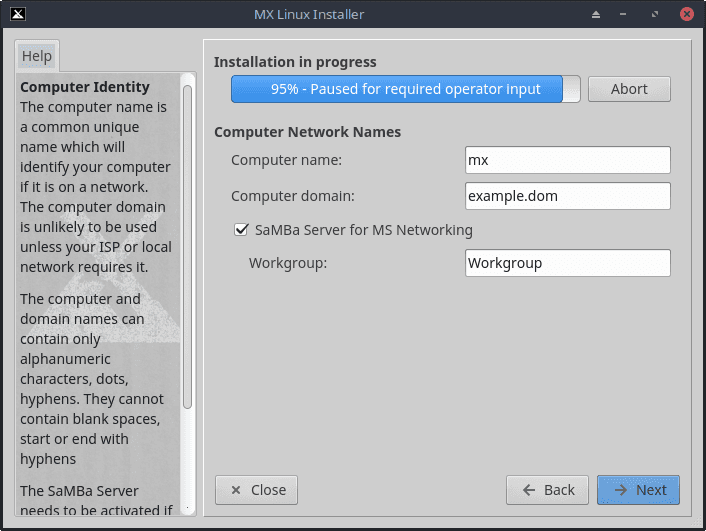Image resolution: width=706 pixels, height=531 pixels.
Task: Close the window with the red X
Action: (x=687, y=14)
